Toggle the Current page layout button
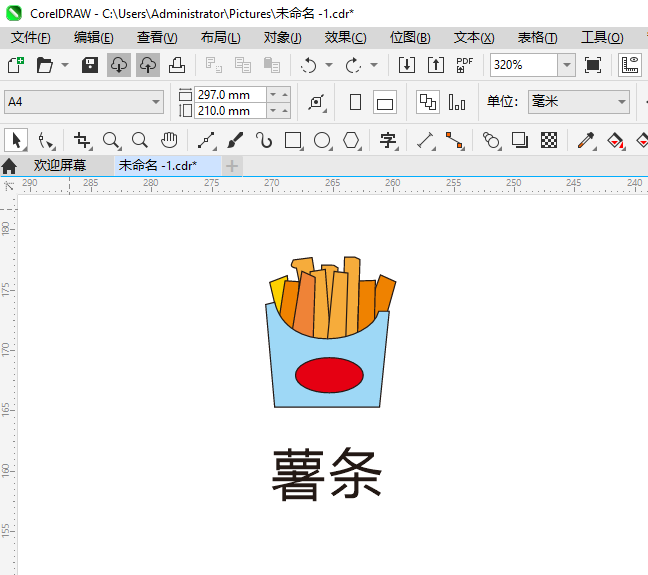Image resolution: width=648 pixels, height=575 pixels. pos(457,102)
